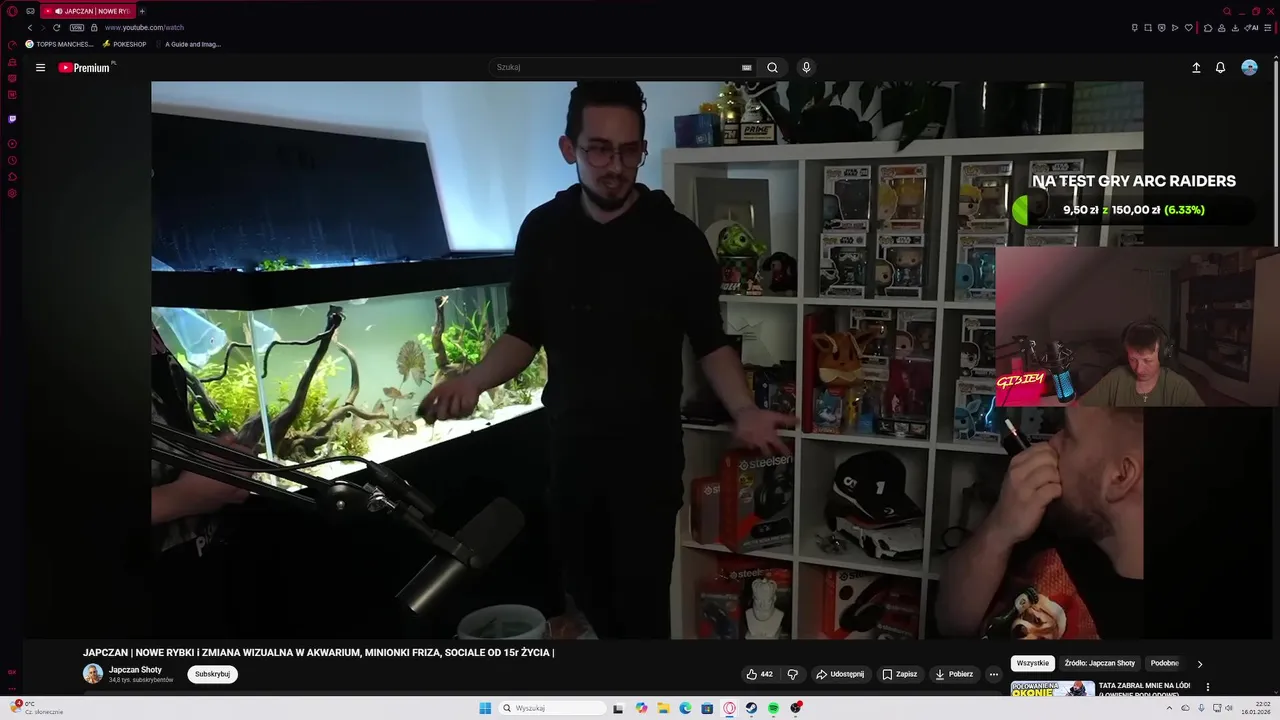Select the Podobne filter chip
Viewport: 1280px width, 720px height.
1164,663
